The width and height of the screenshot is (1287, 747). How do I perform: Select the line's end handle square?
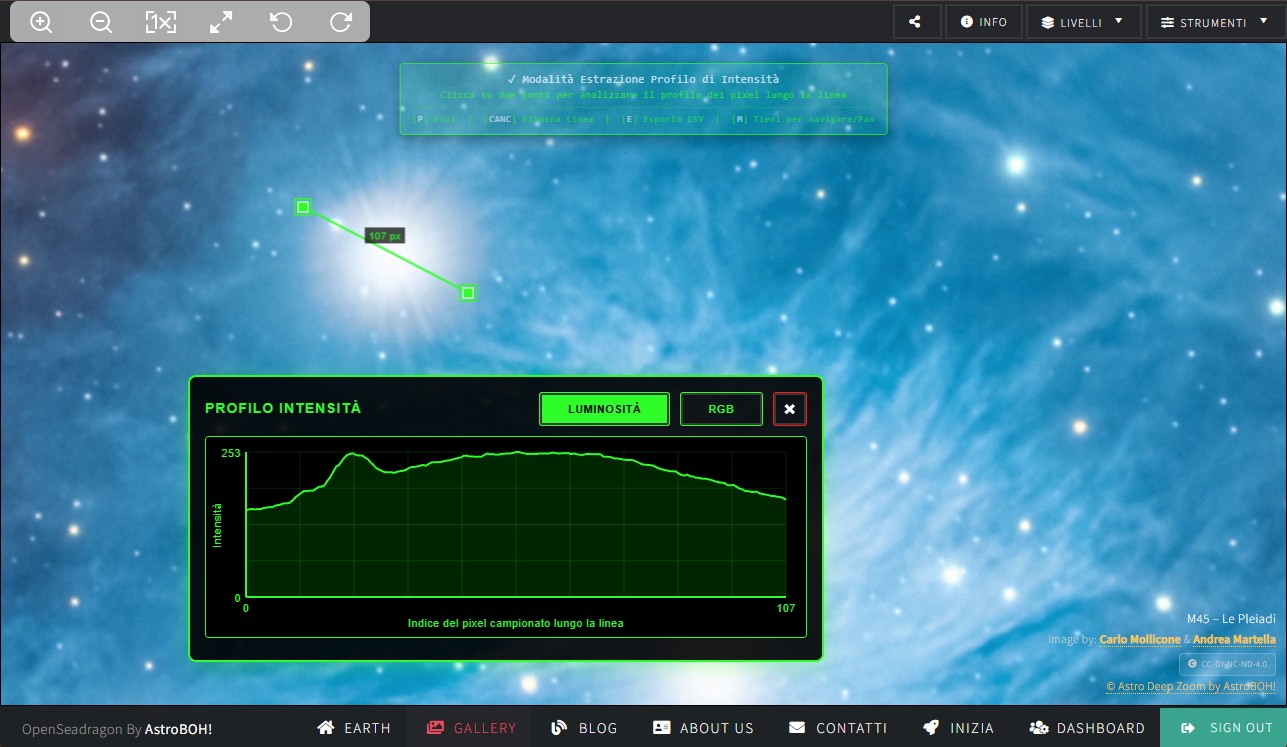[468, 293]
